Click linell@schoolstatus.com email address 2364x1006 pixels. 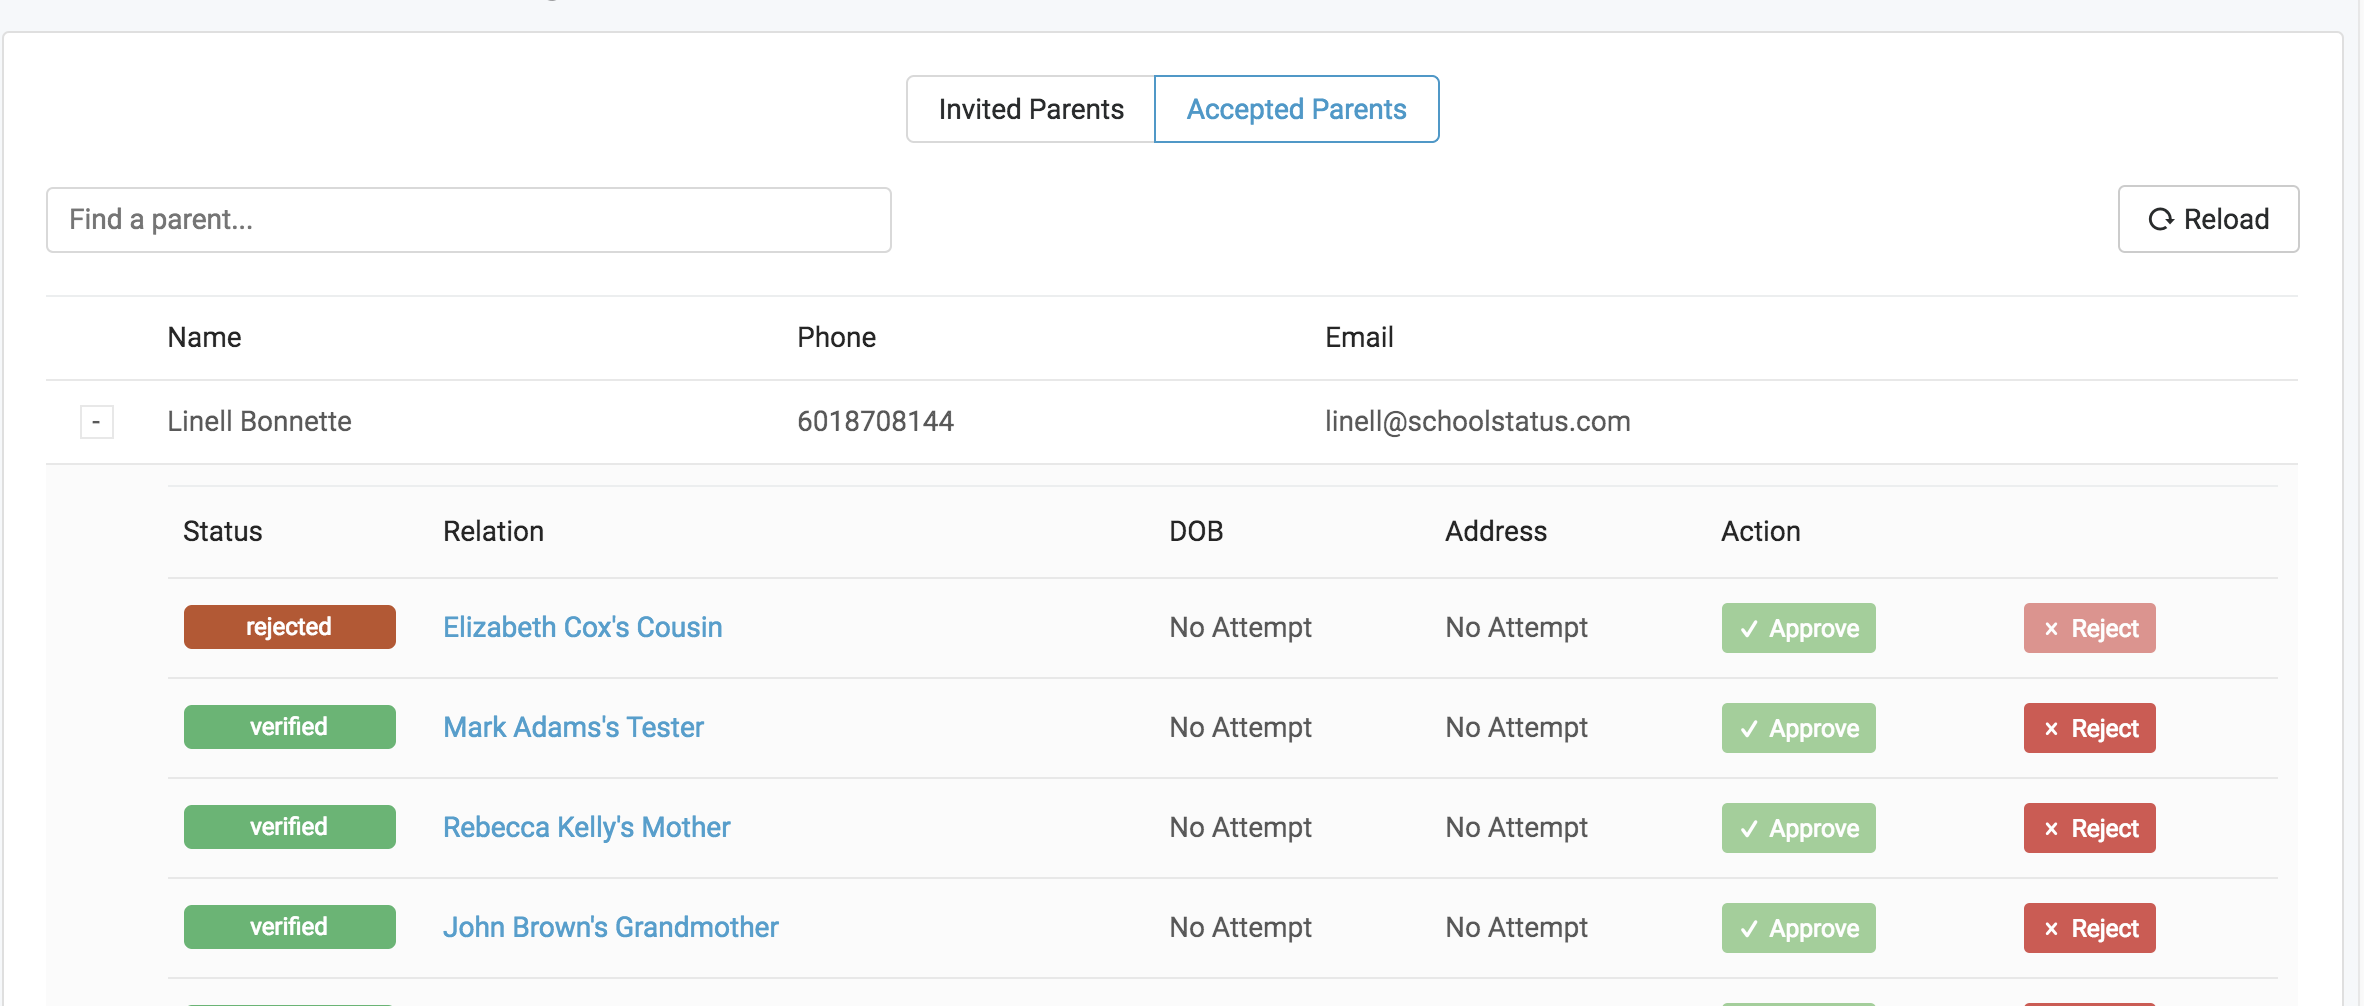[1477, 421]
